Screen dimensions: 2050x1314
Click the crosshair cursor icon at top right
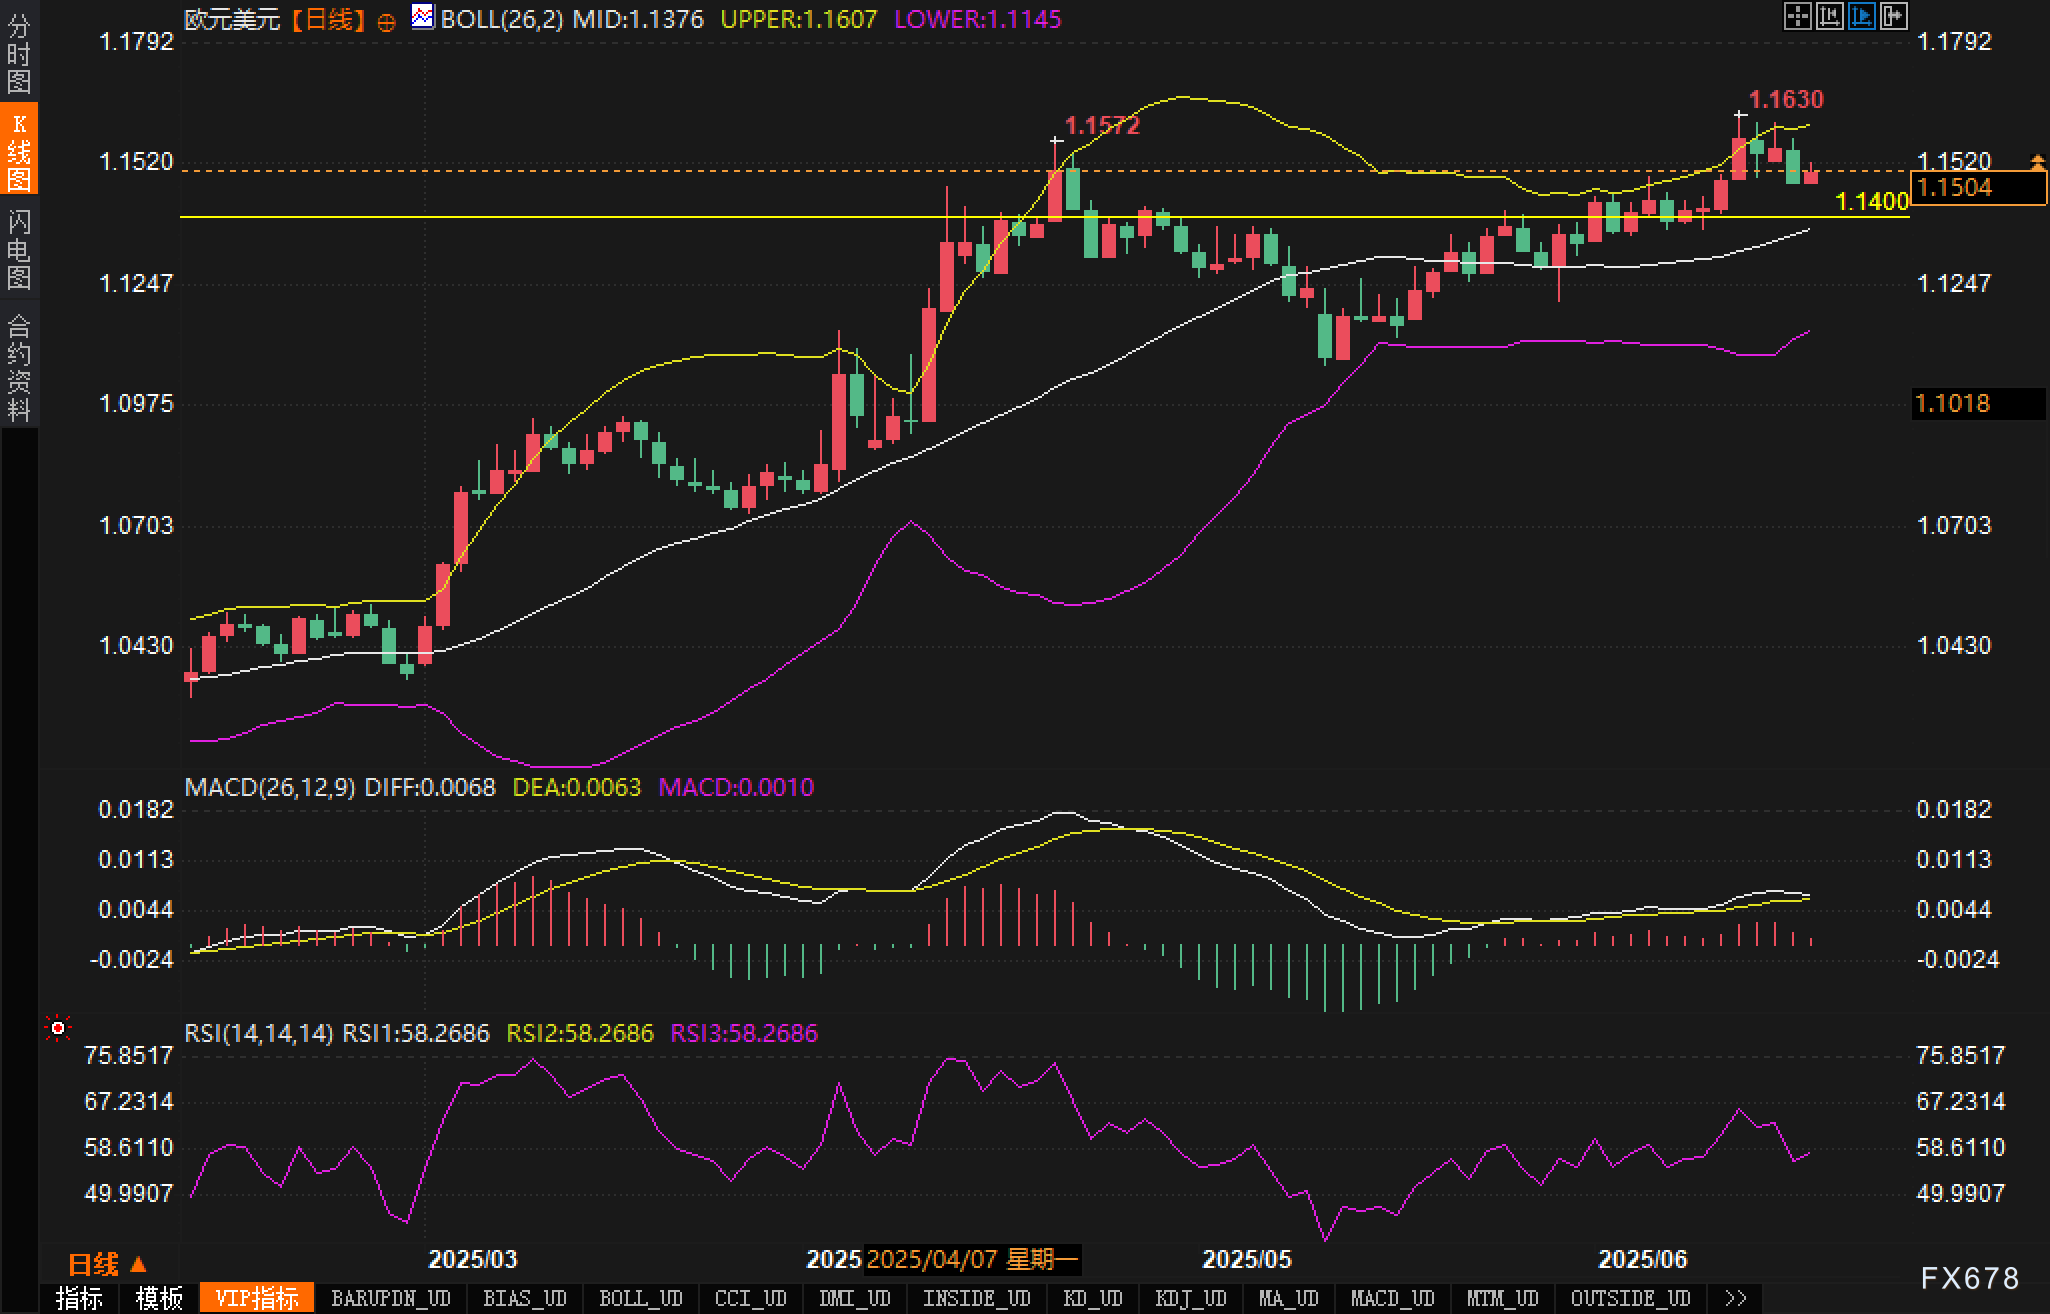click(x=1797, y=16)
